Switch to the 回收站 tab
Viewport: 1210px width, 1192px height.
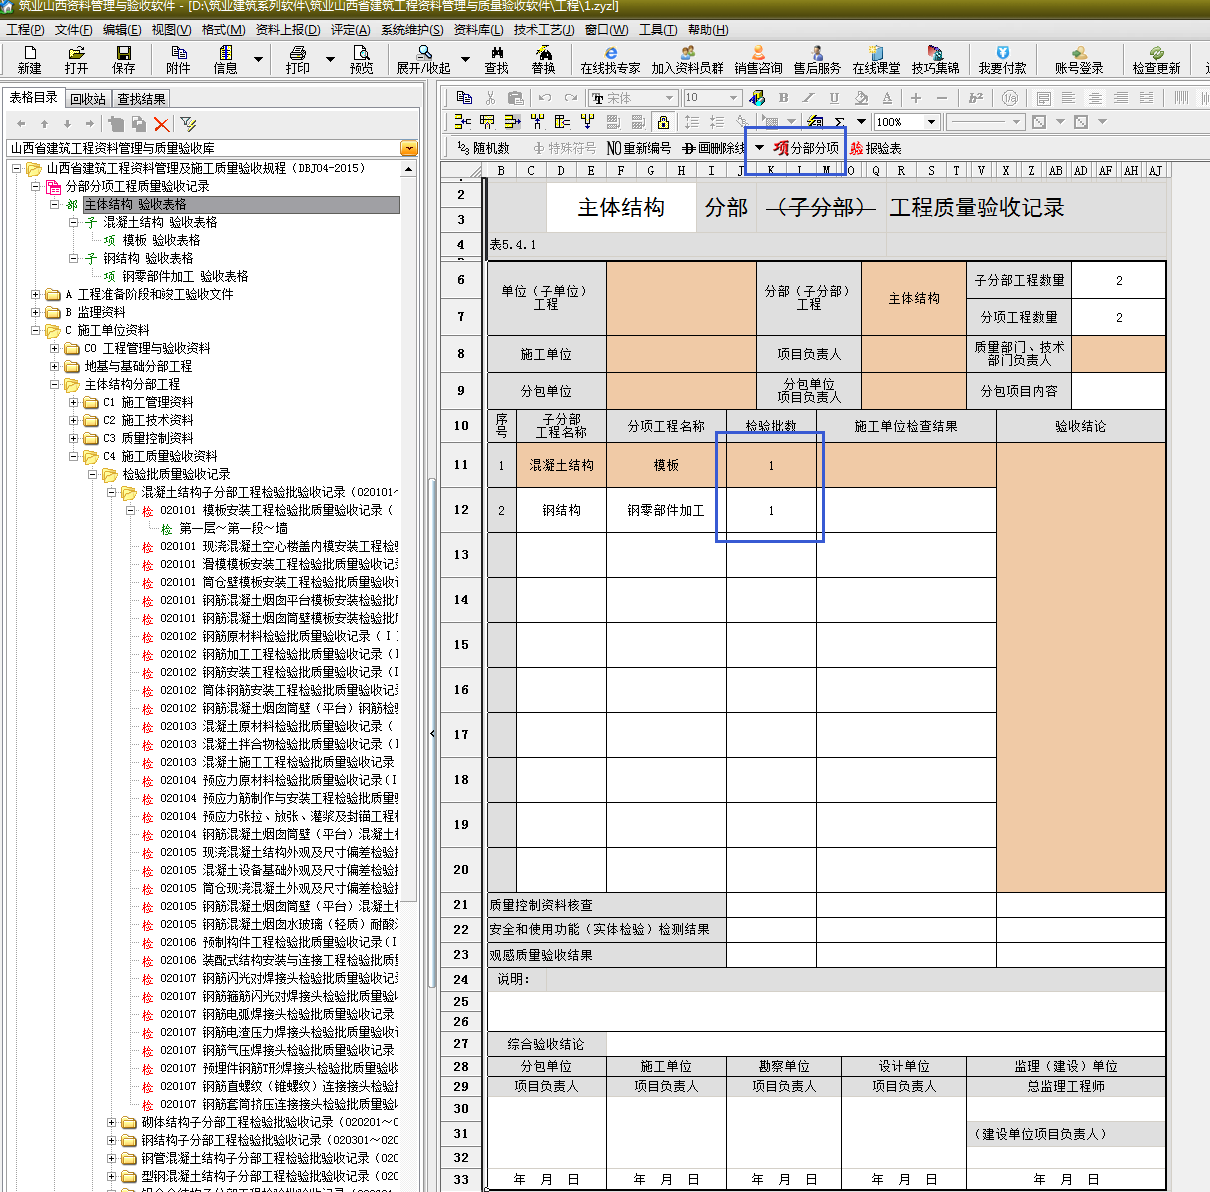tap(88, 99)
